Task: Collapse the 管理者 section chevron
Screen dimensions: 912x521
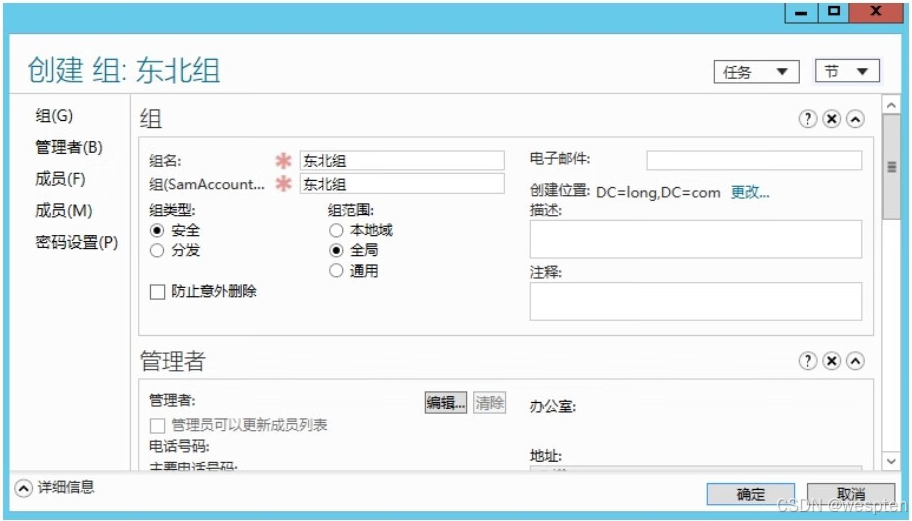Action: (855, 361)
